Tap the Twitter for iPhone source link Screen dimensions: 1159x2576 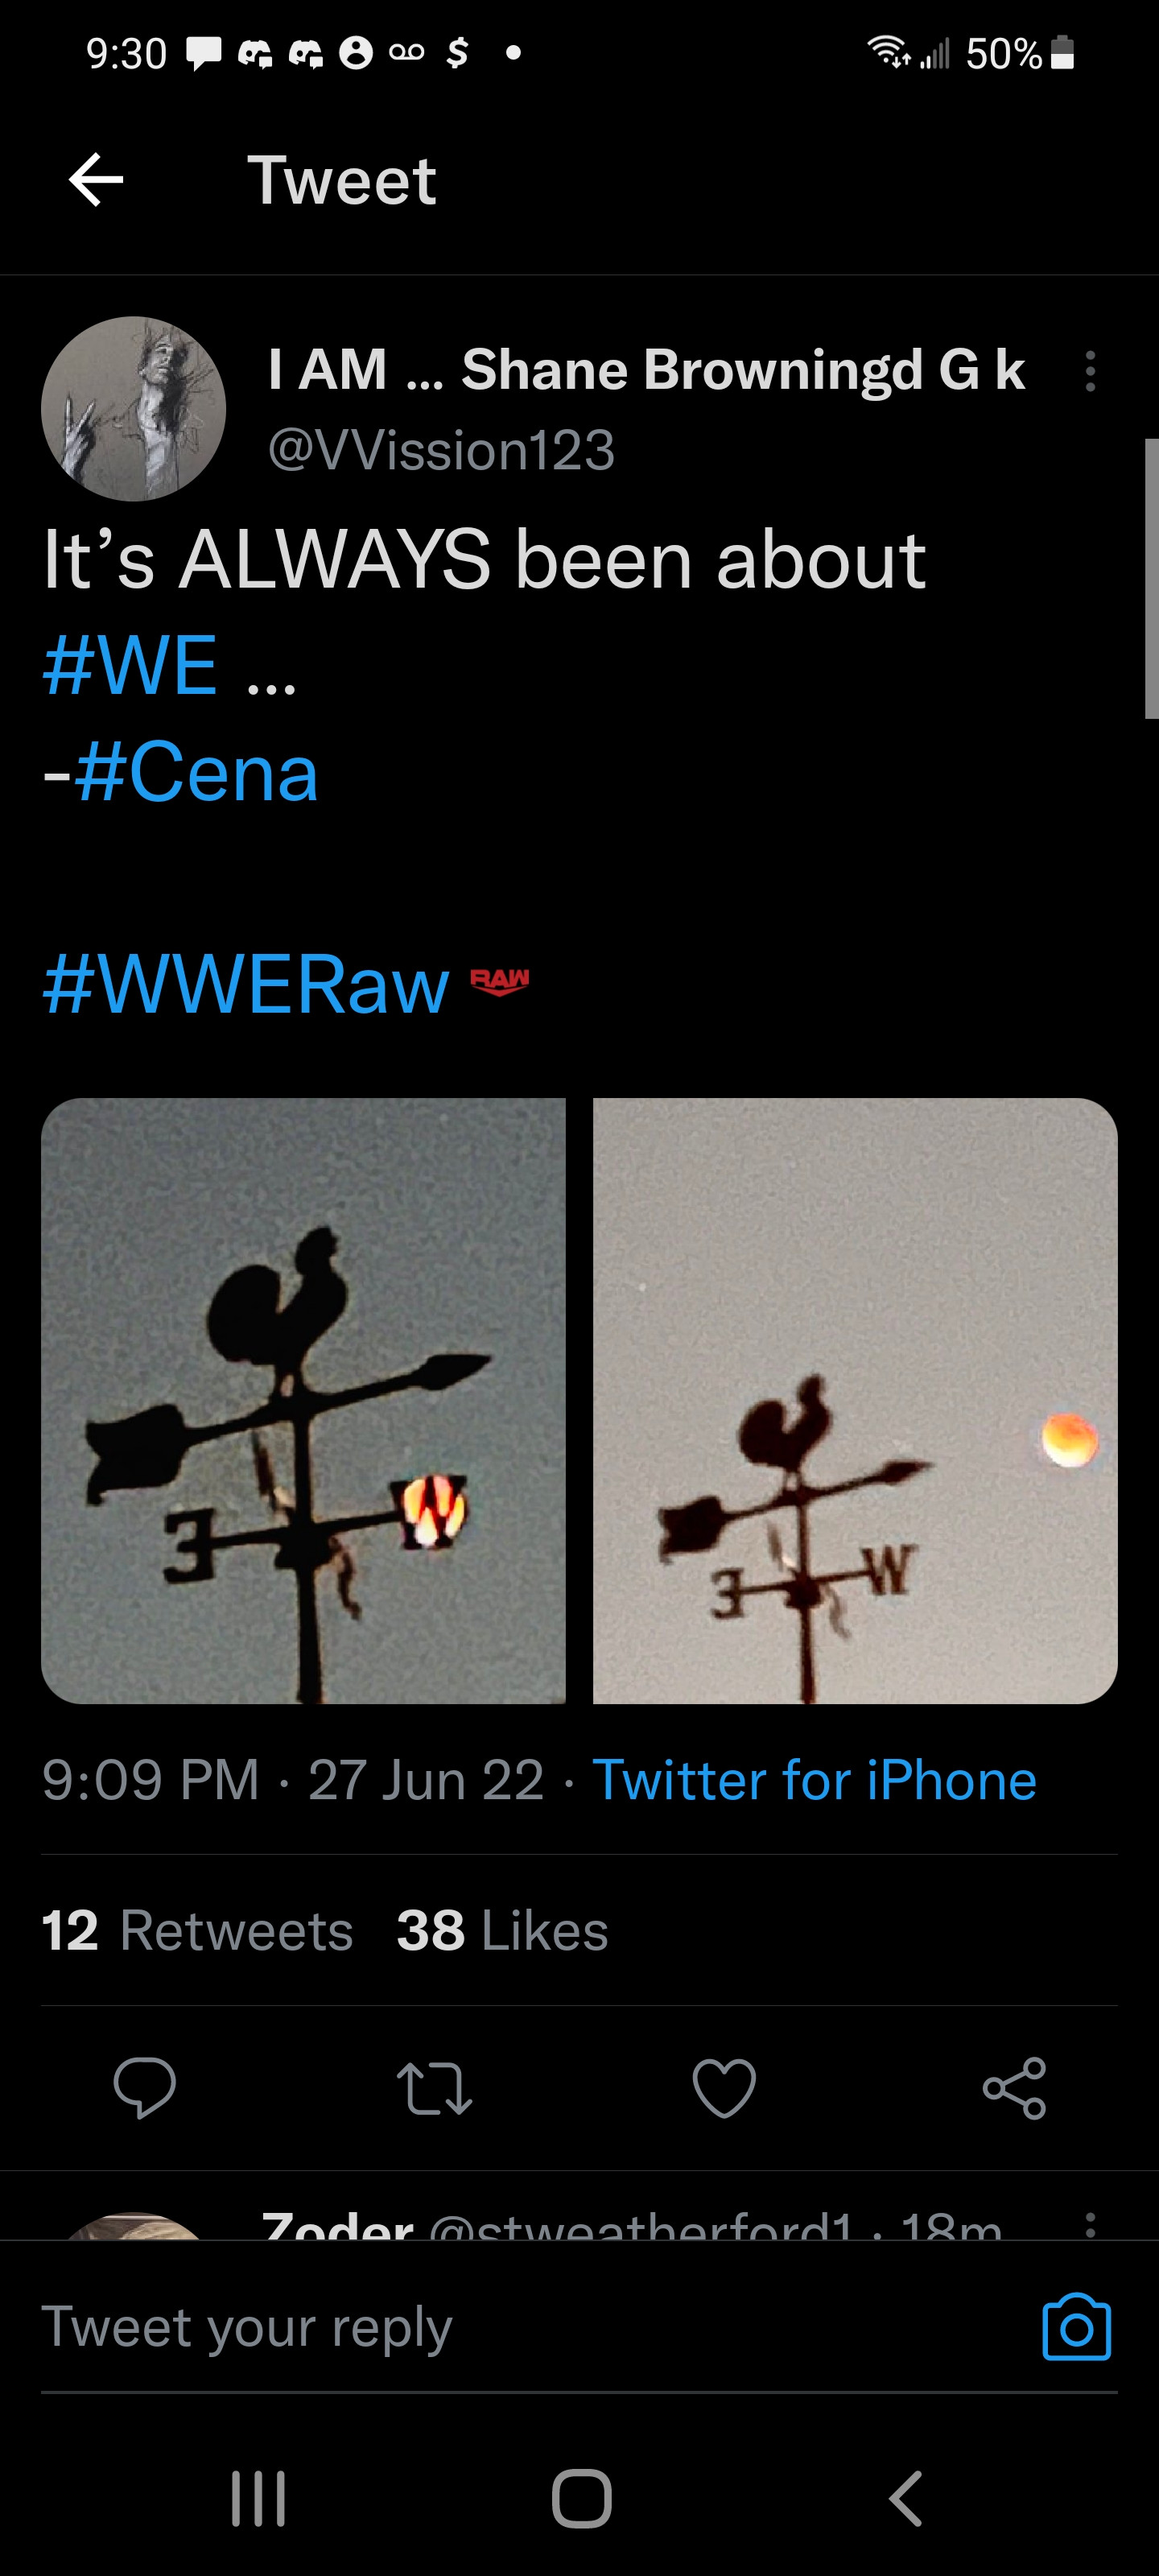(x=814, y=1781)
